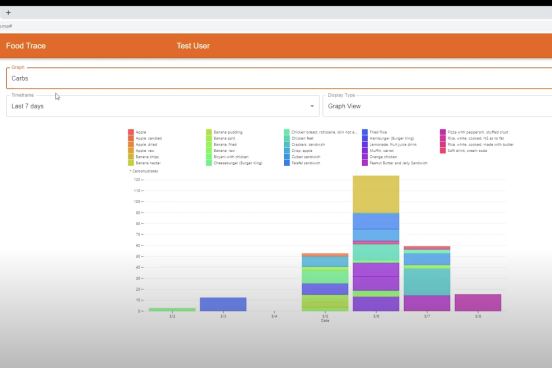Open the Test User profile link
This screenshot has width=552, height=368.
coord(193,46)
